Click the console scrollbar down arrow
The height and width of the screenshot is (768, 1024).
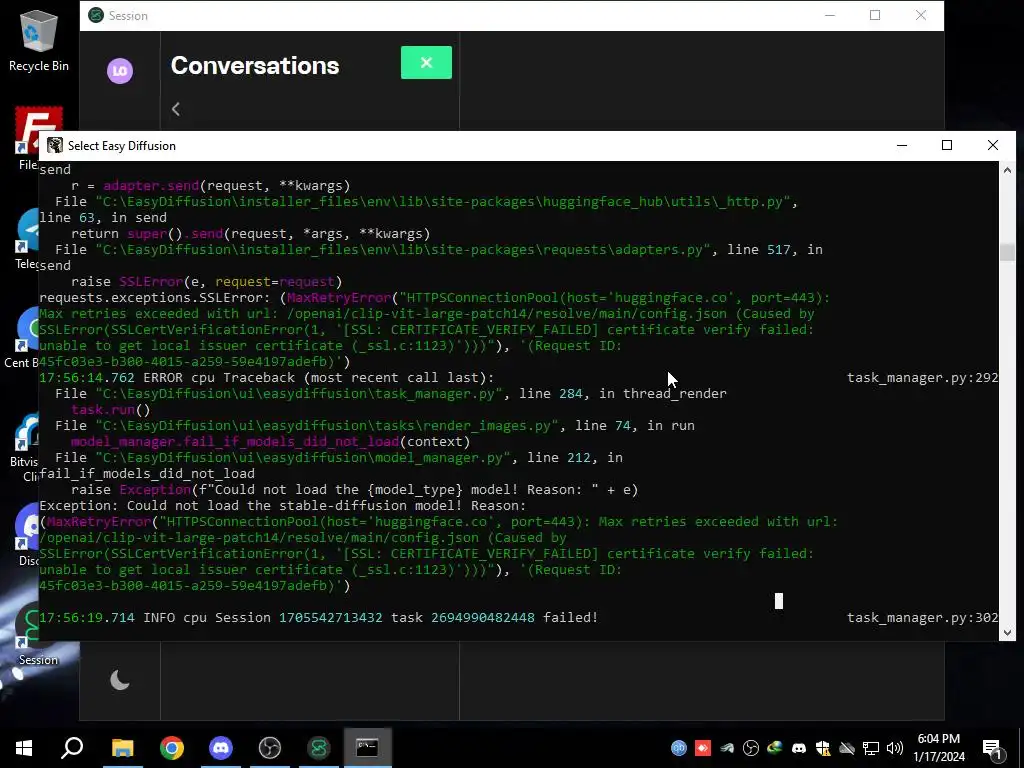1007,632
